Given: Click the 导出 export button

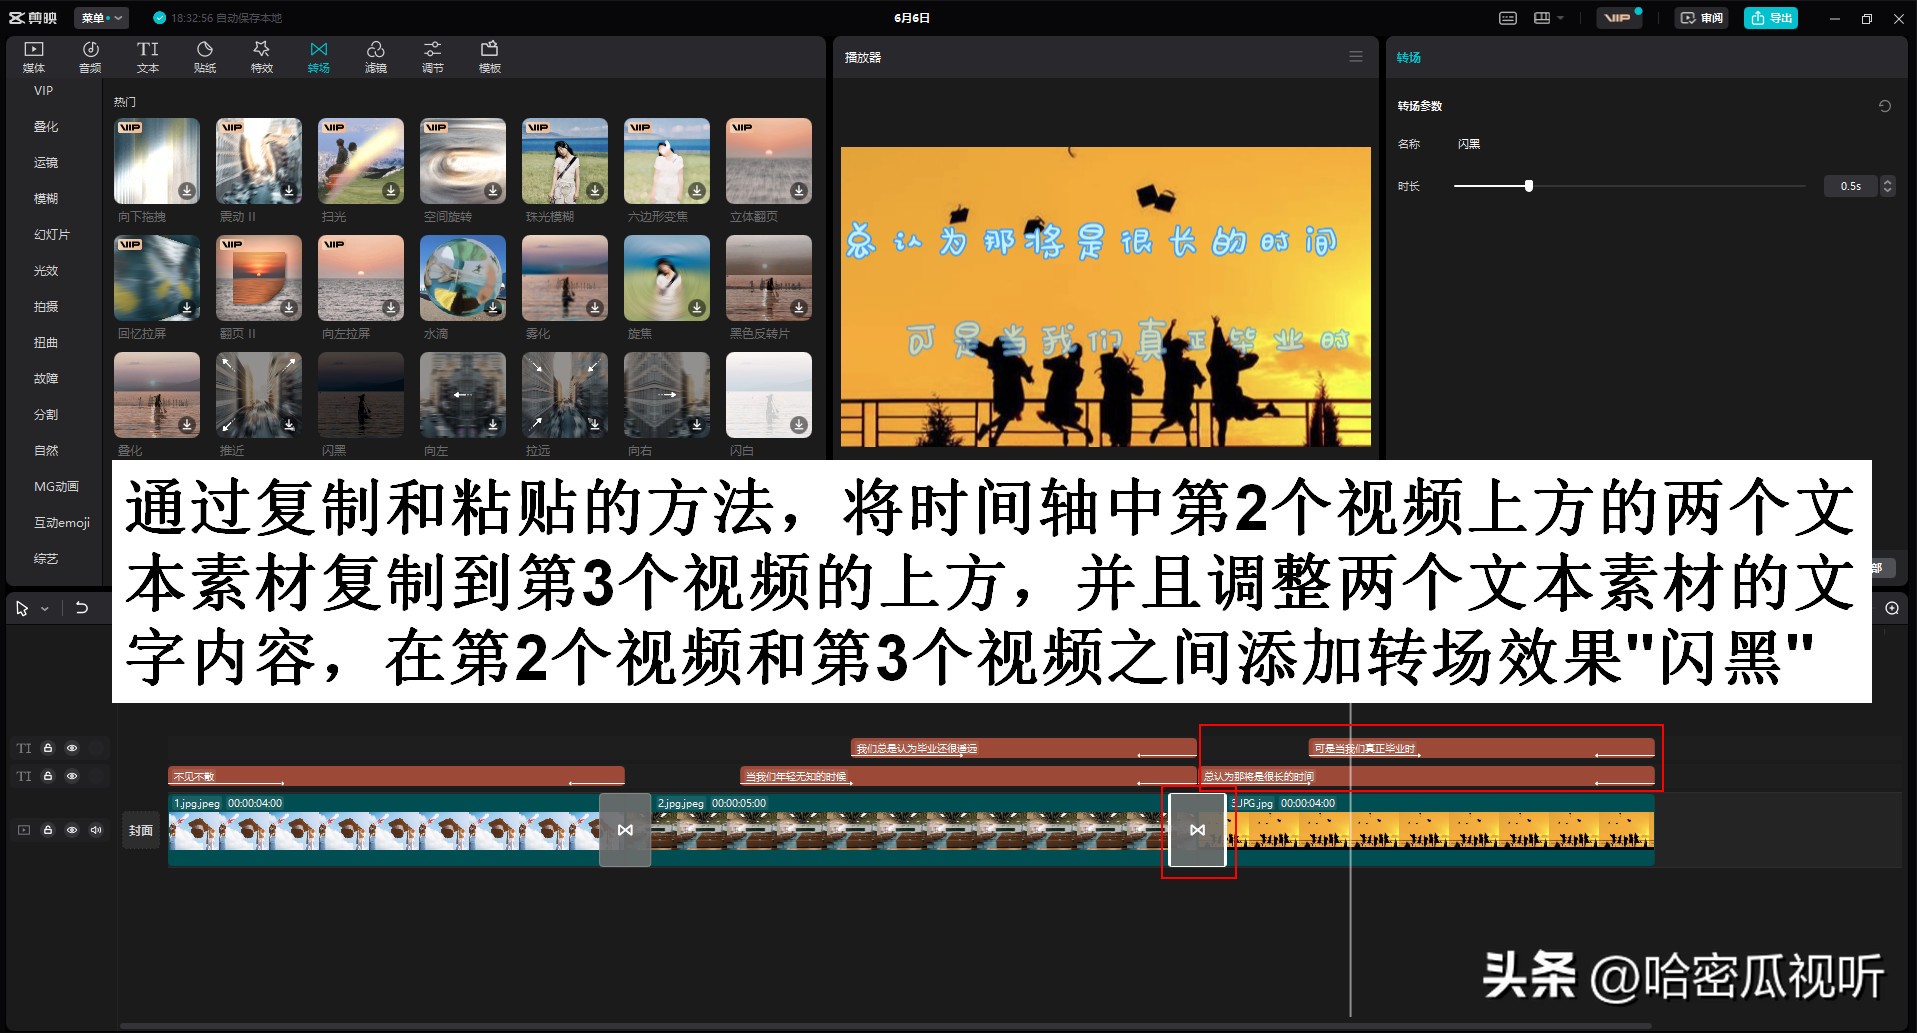Looking at the screenshot, I should pyautogui.click(x=1770, y=17).
